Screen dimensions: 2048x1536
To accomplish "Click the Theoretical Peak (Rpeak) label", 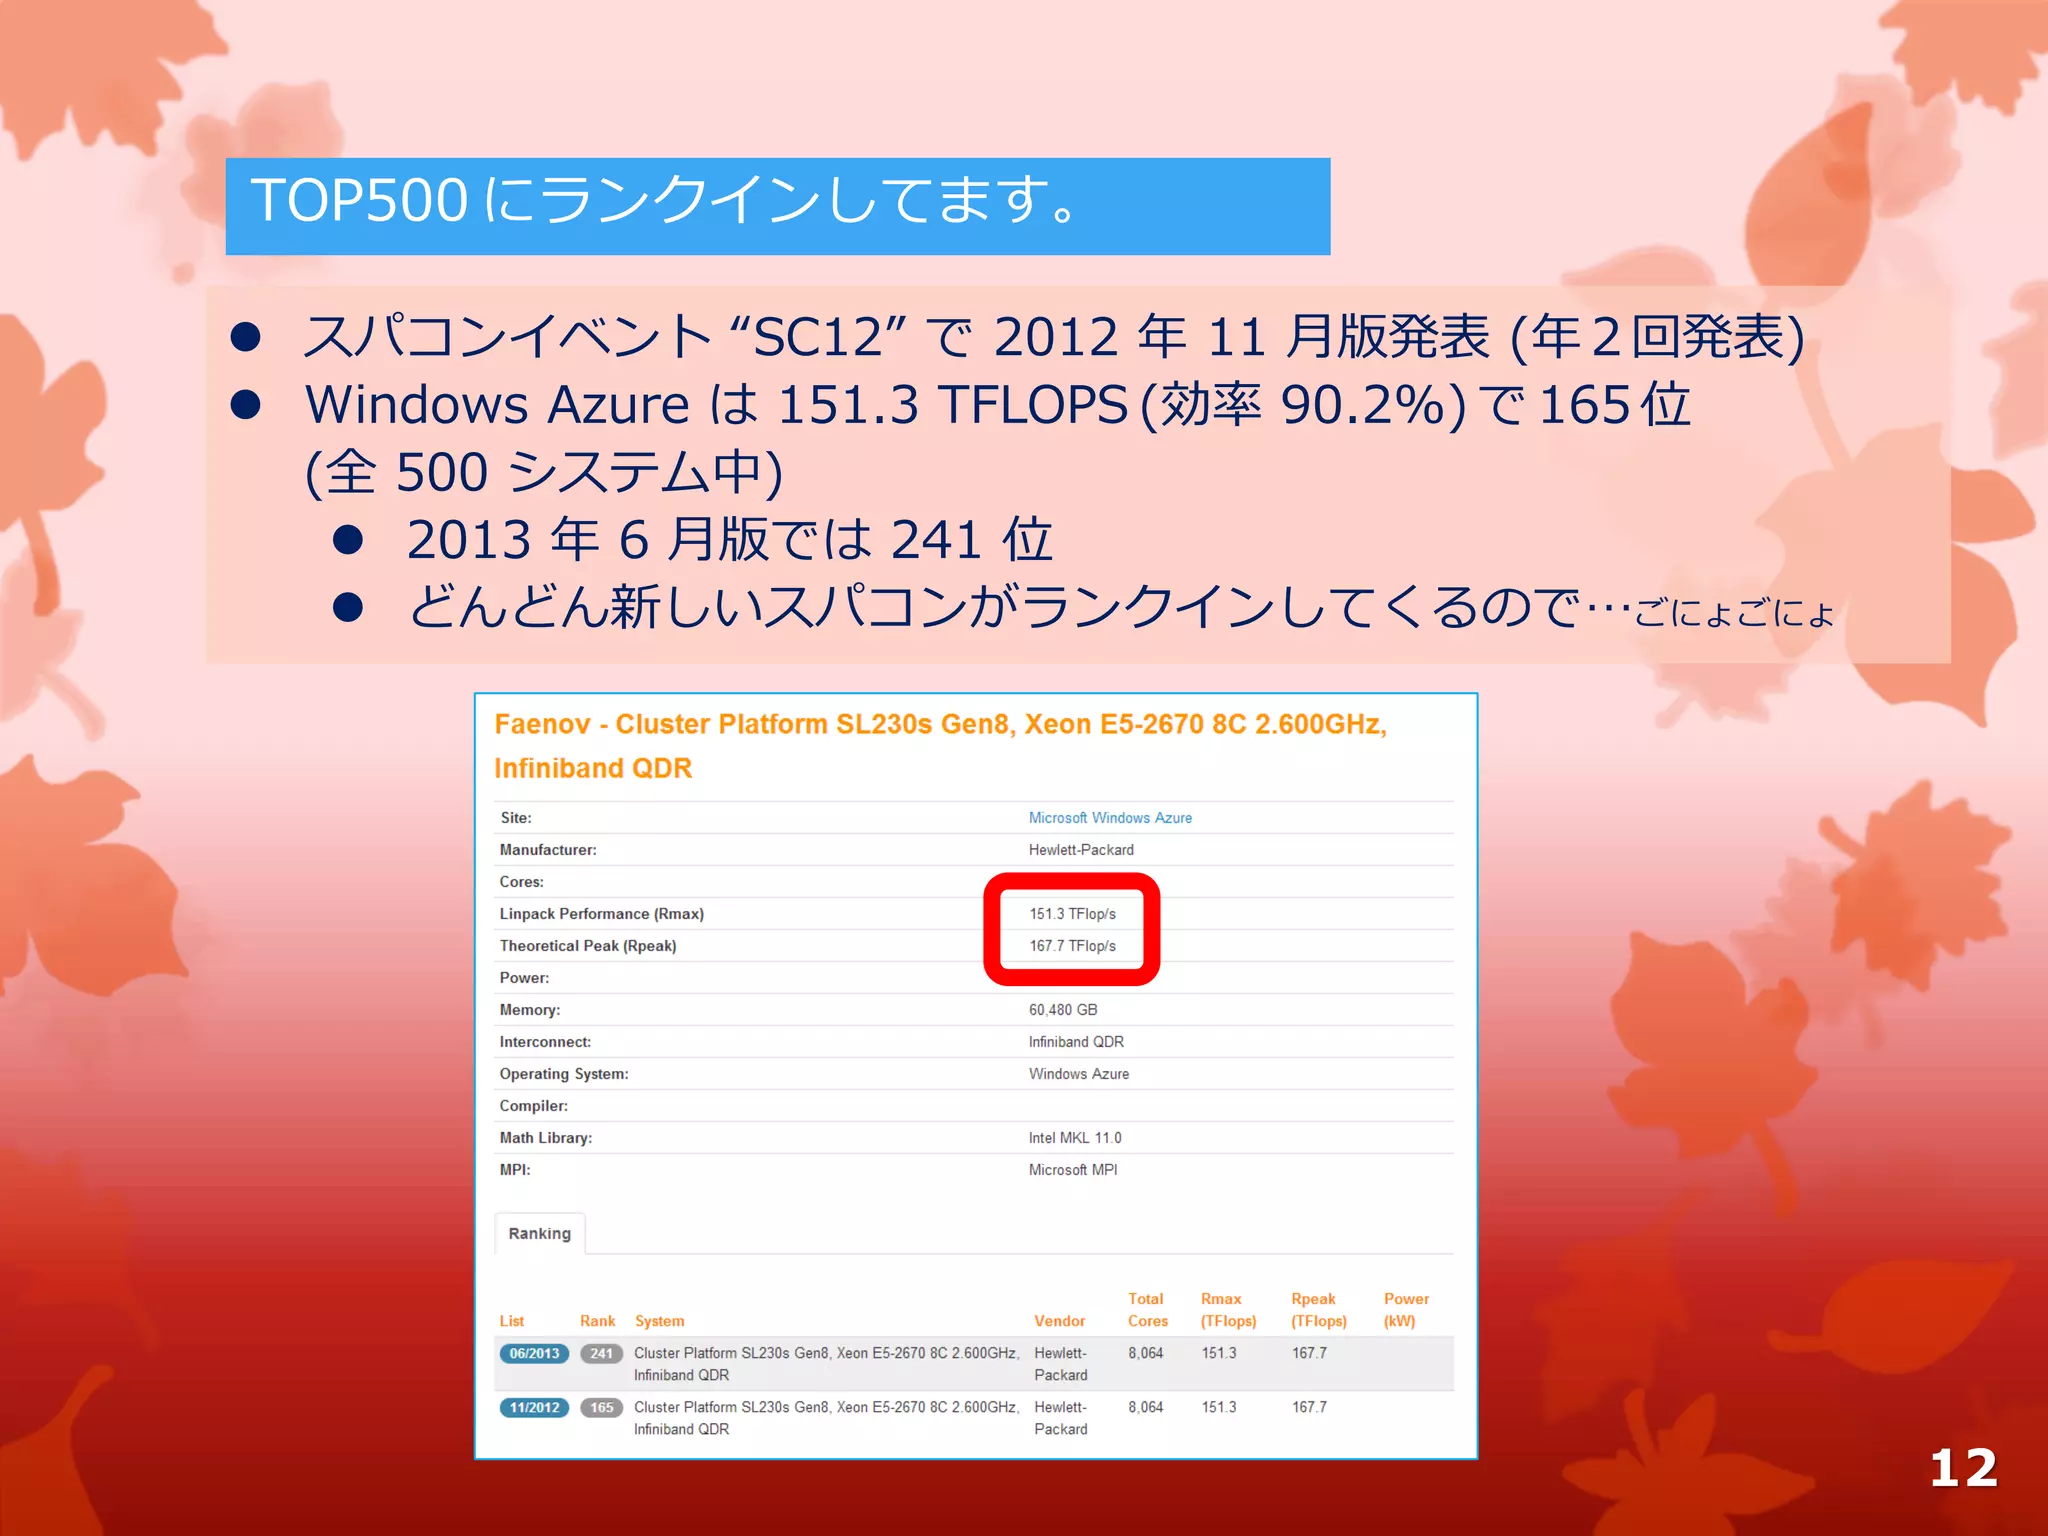I will click(588, 946).
